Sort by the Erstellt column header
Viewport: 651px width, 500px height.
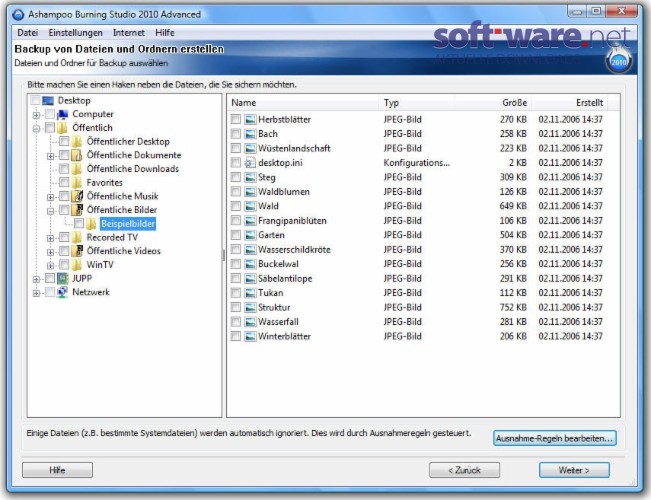coord(569,103)
